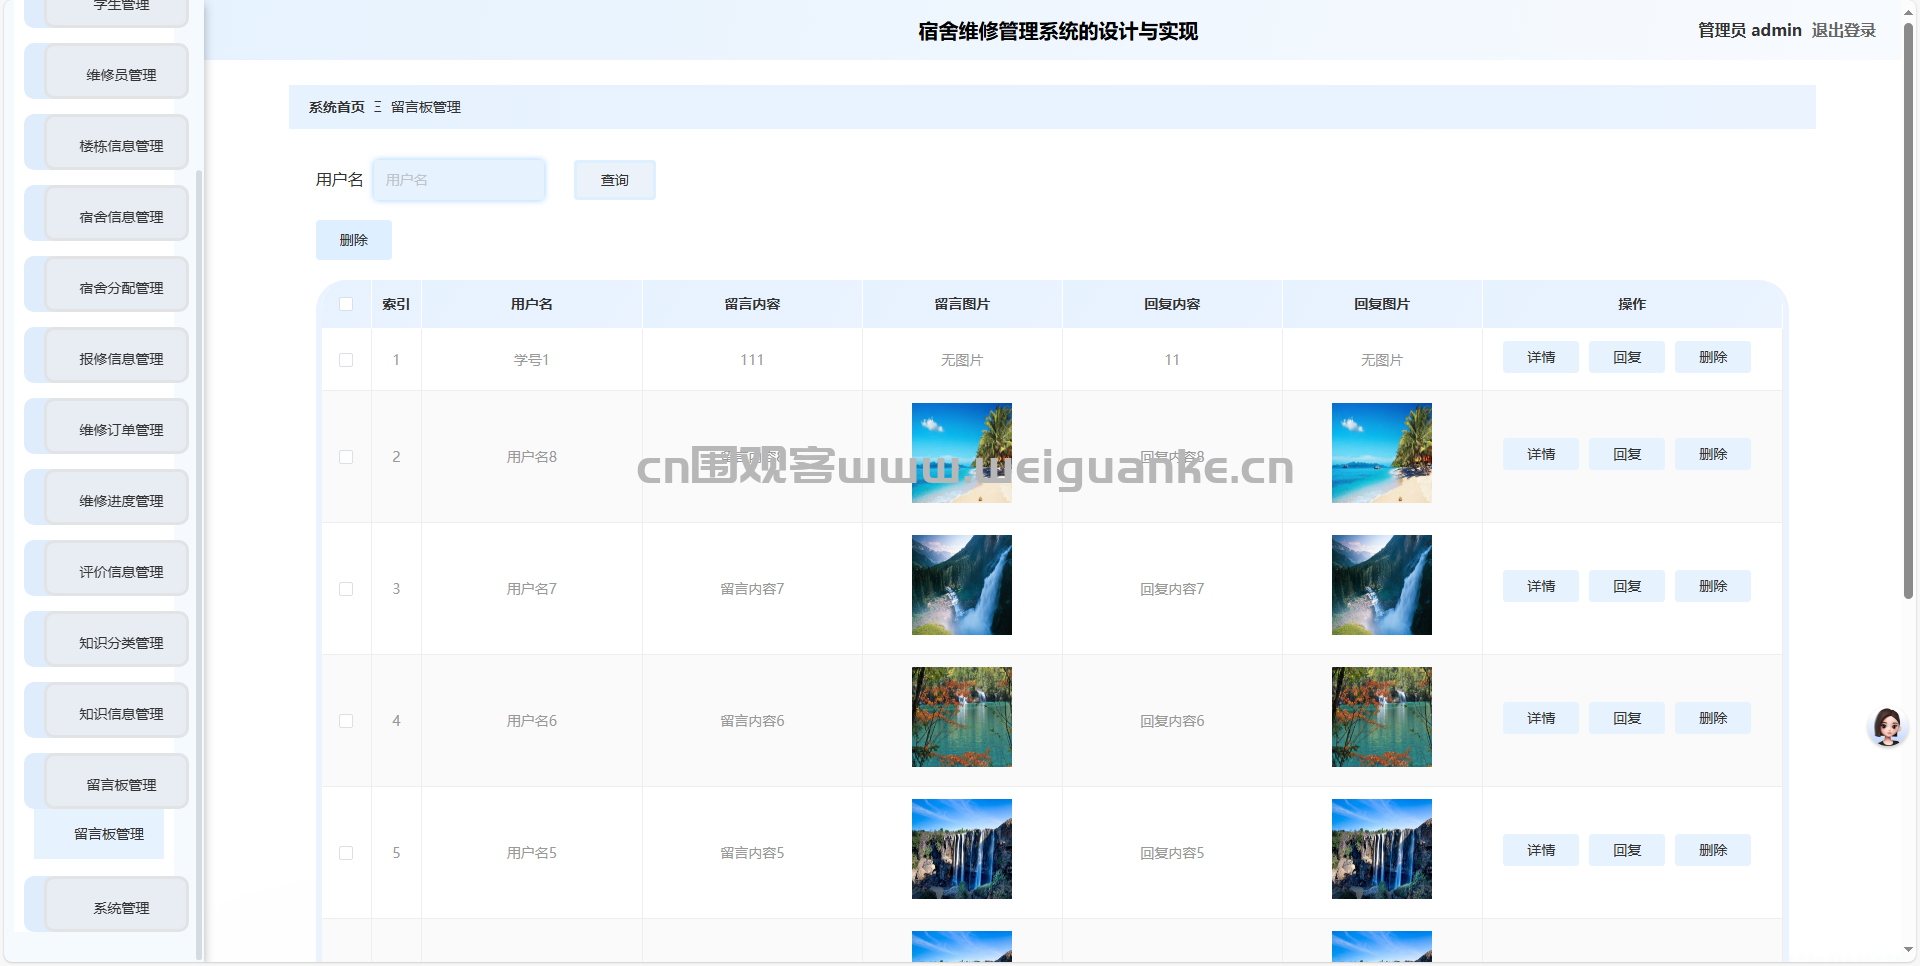Collapse the 留言板管理 parent menu
This screenshot has width=1920, height=966.
pyautogui.click(x=107, y=782)
